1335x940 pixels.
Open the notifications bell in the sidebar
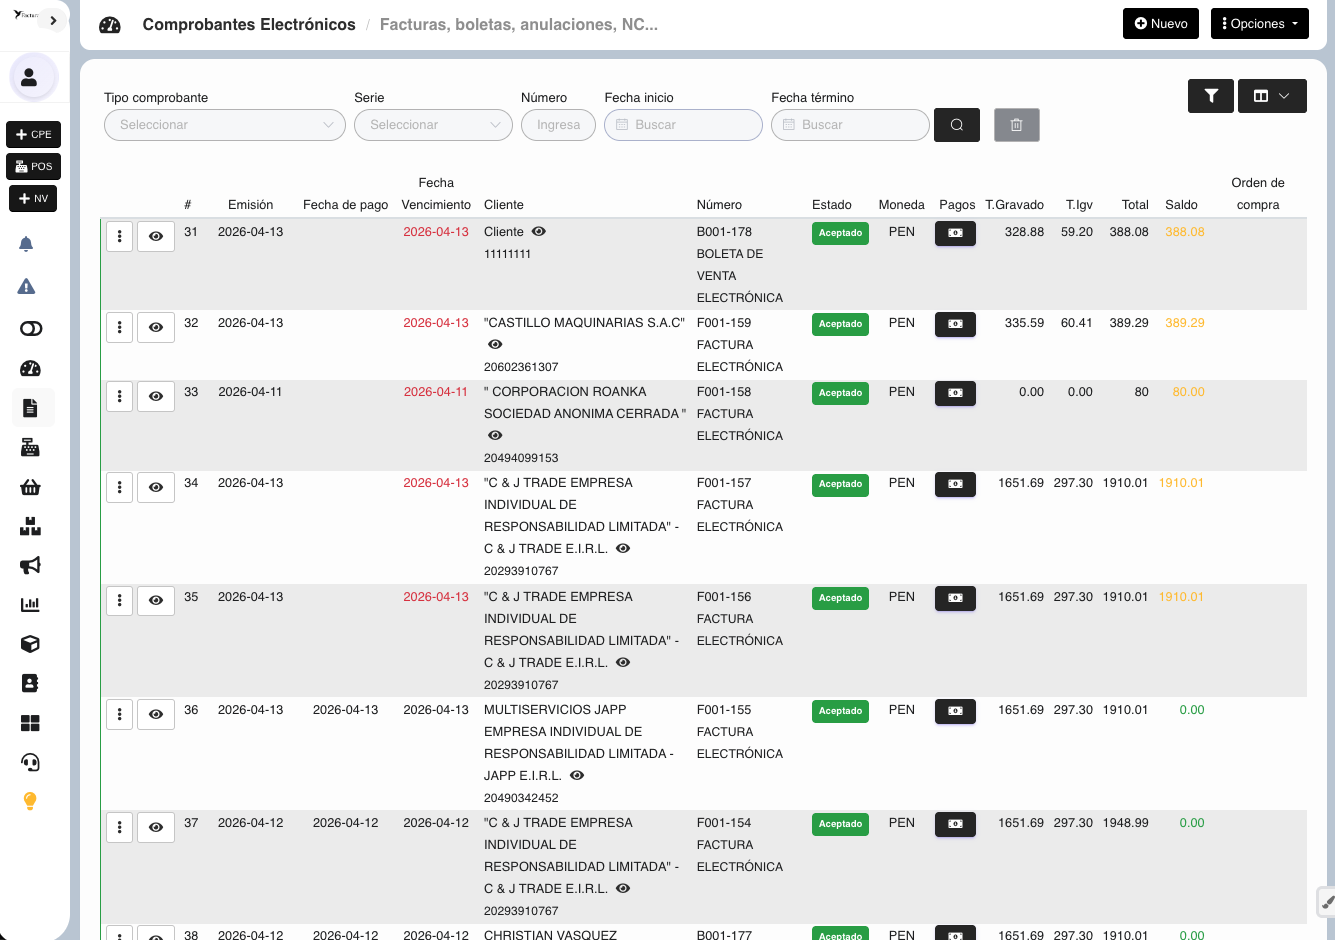[x=27, y=244]
